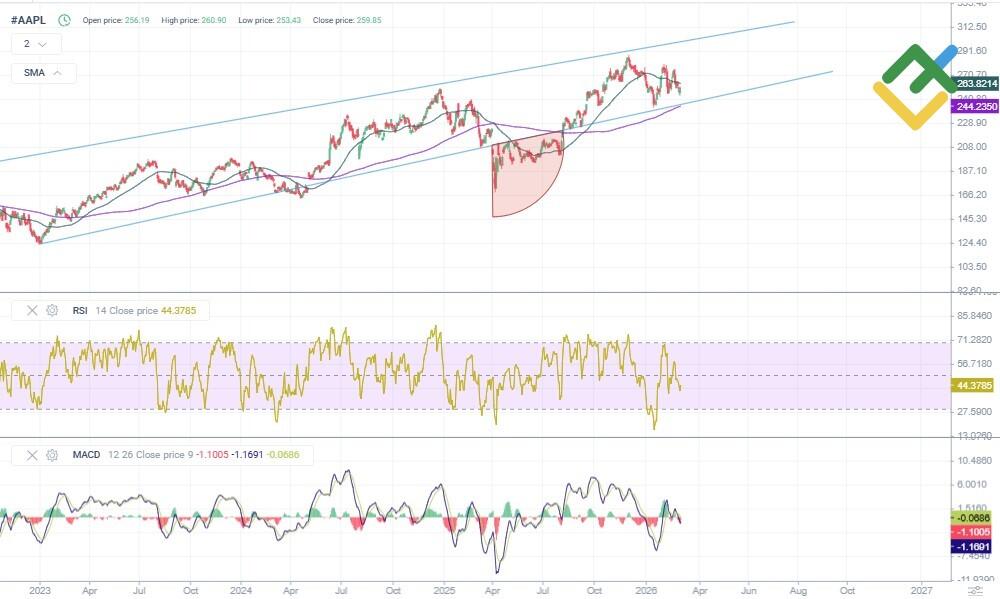
Task: Open the RSI indicator settings gear
Action: pyautogui.click(x=52, y=311)
